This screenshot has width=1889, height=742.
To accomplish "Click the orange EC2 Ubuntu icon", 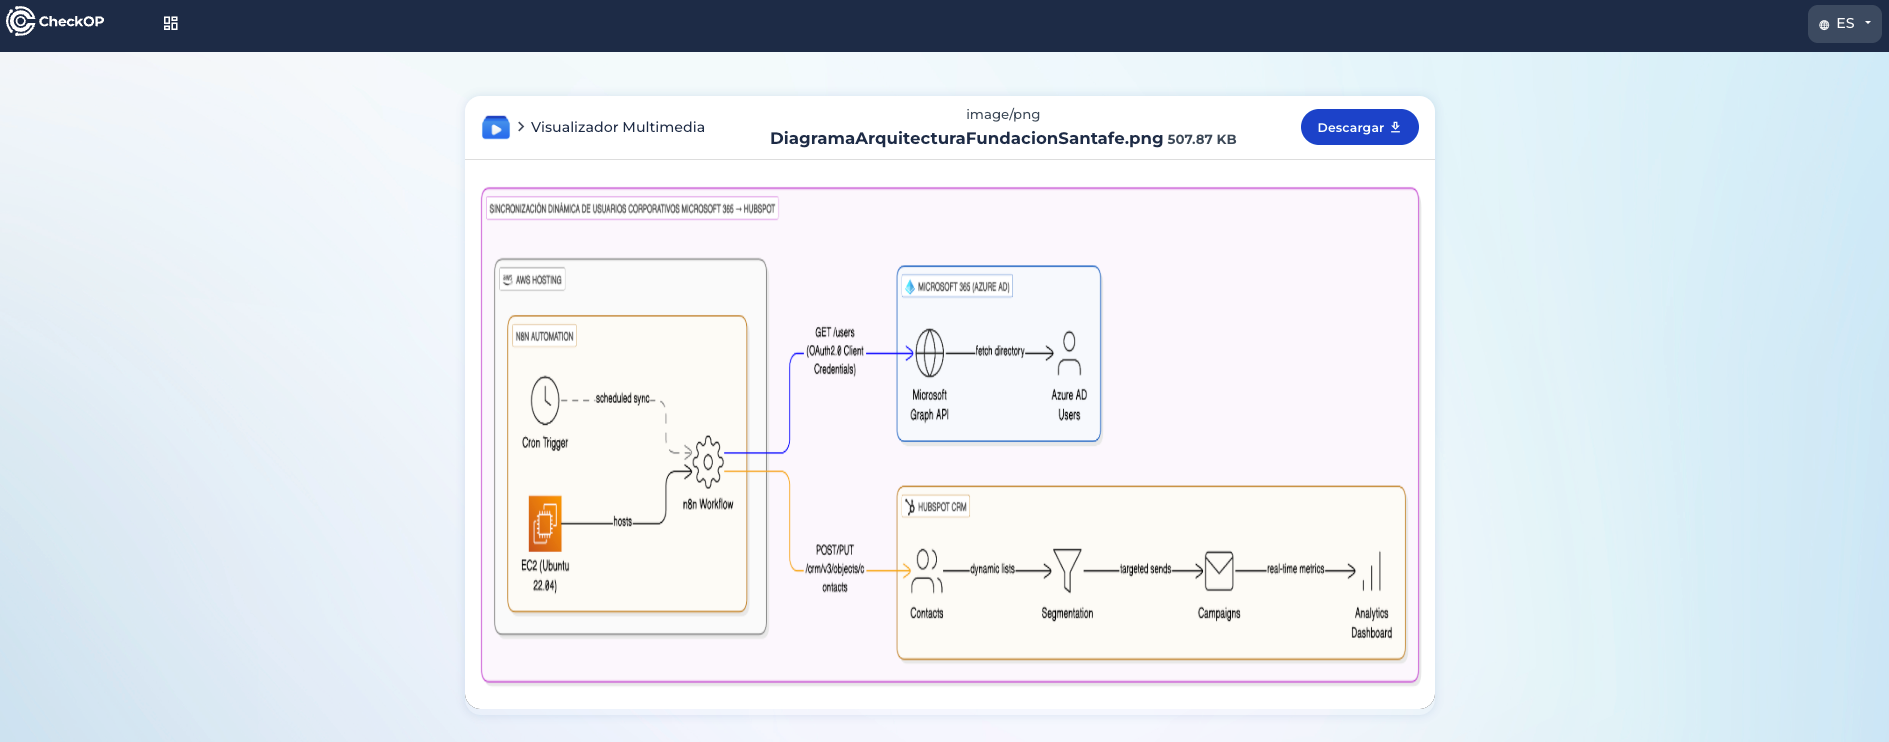I will tap(545, 523).
